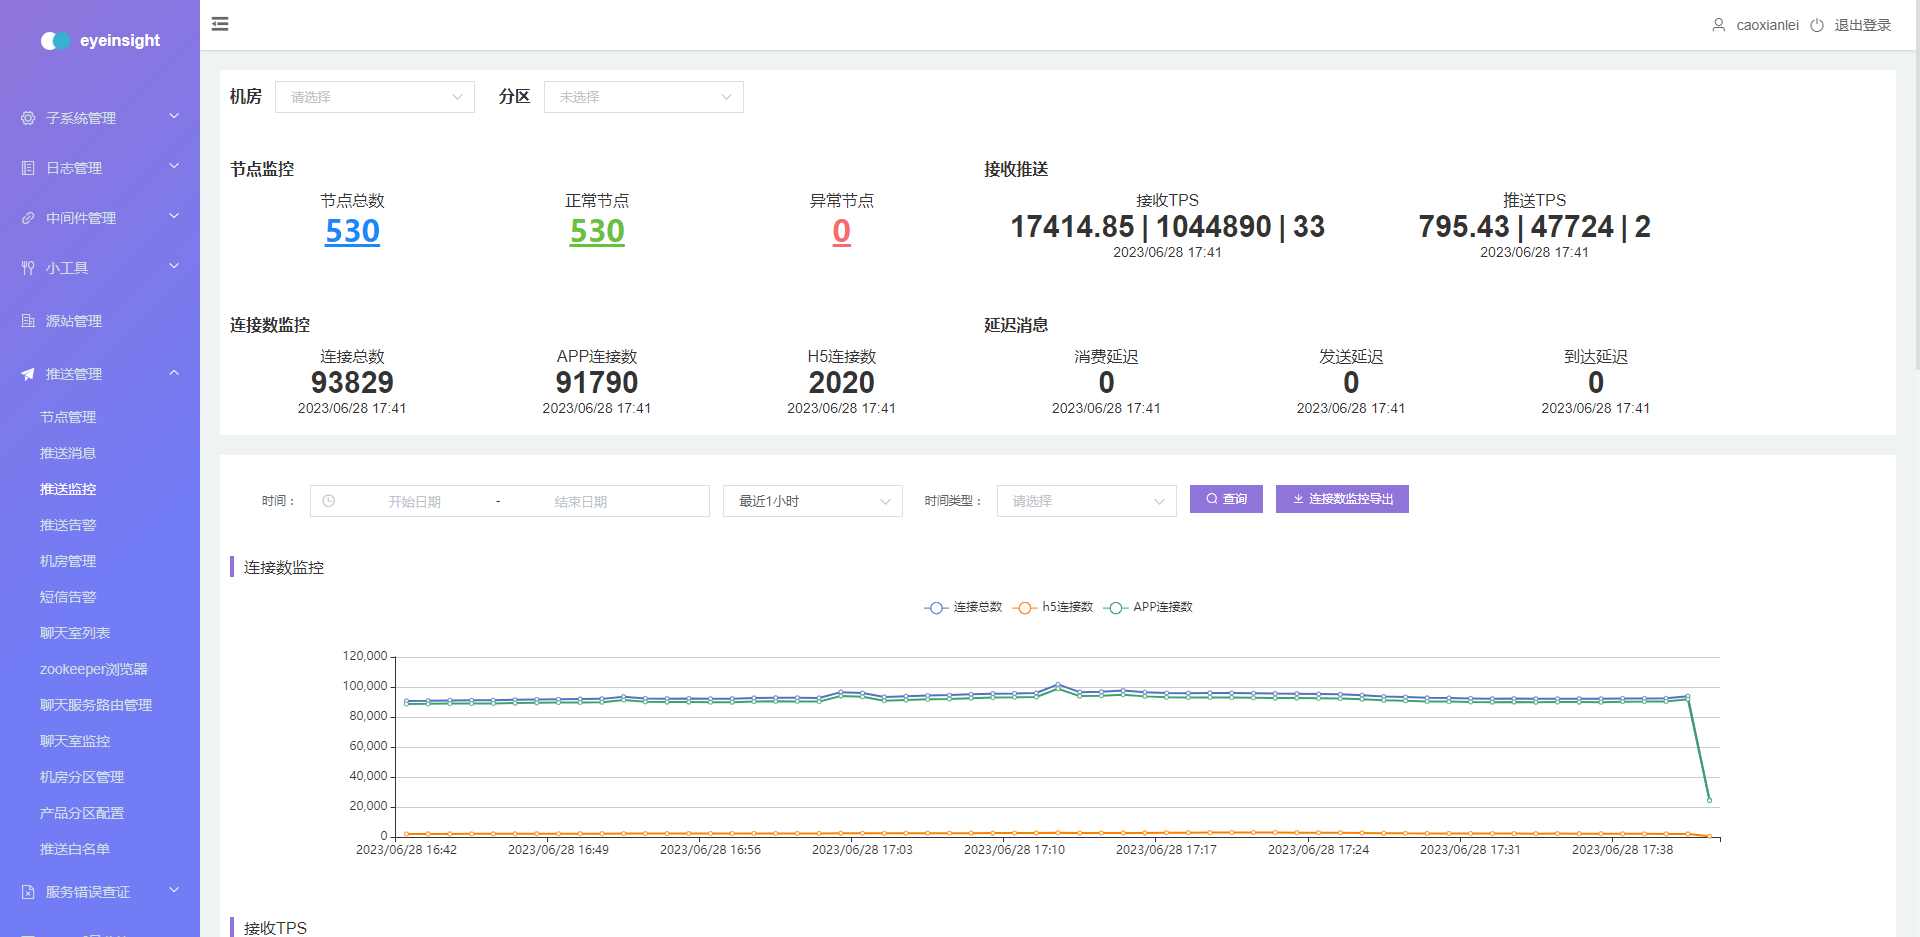Click the clock icon in date range field
Image resolution: width=1920 pixels, height=937 pixels.
coord(329,501)
